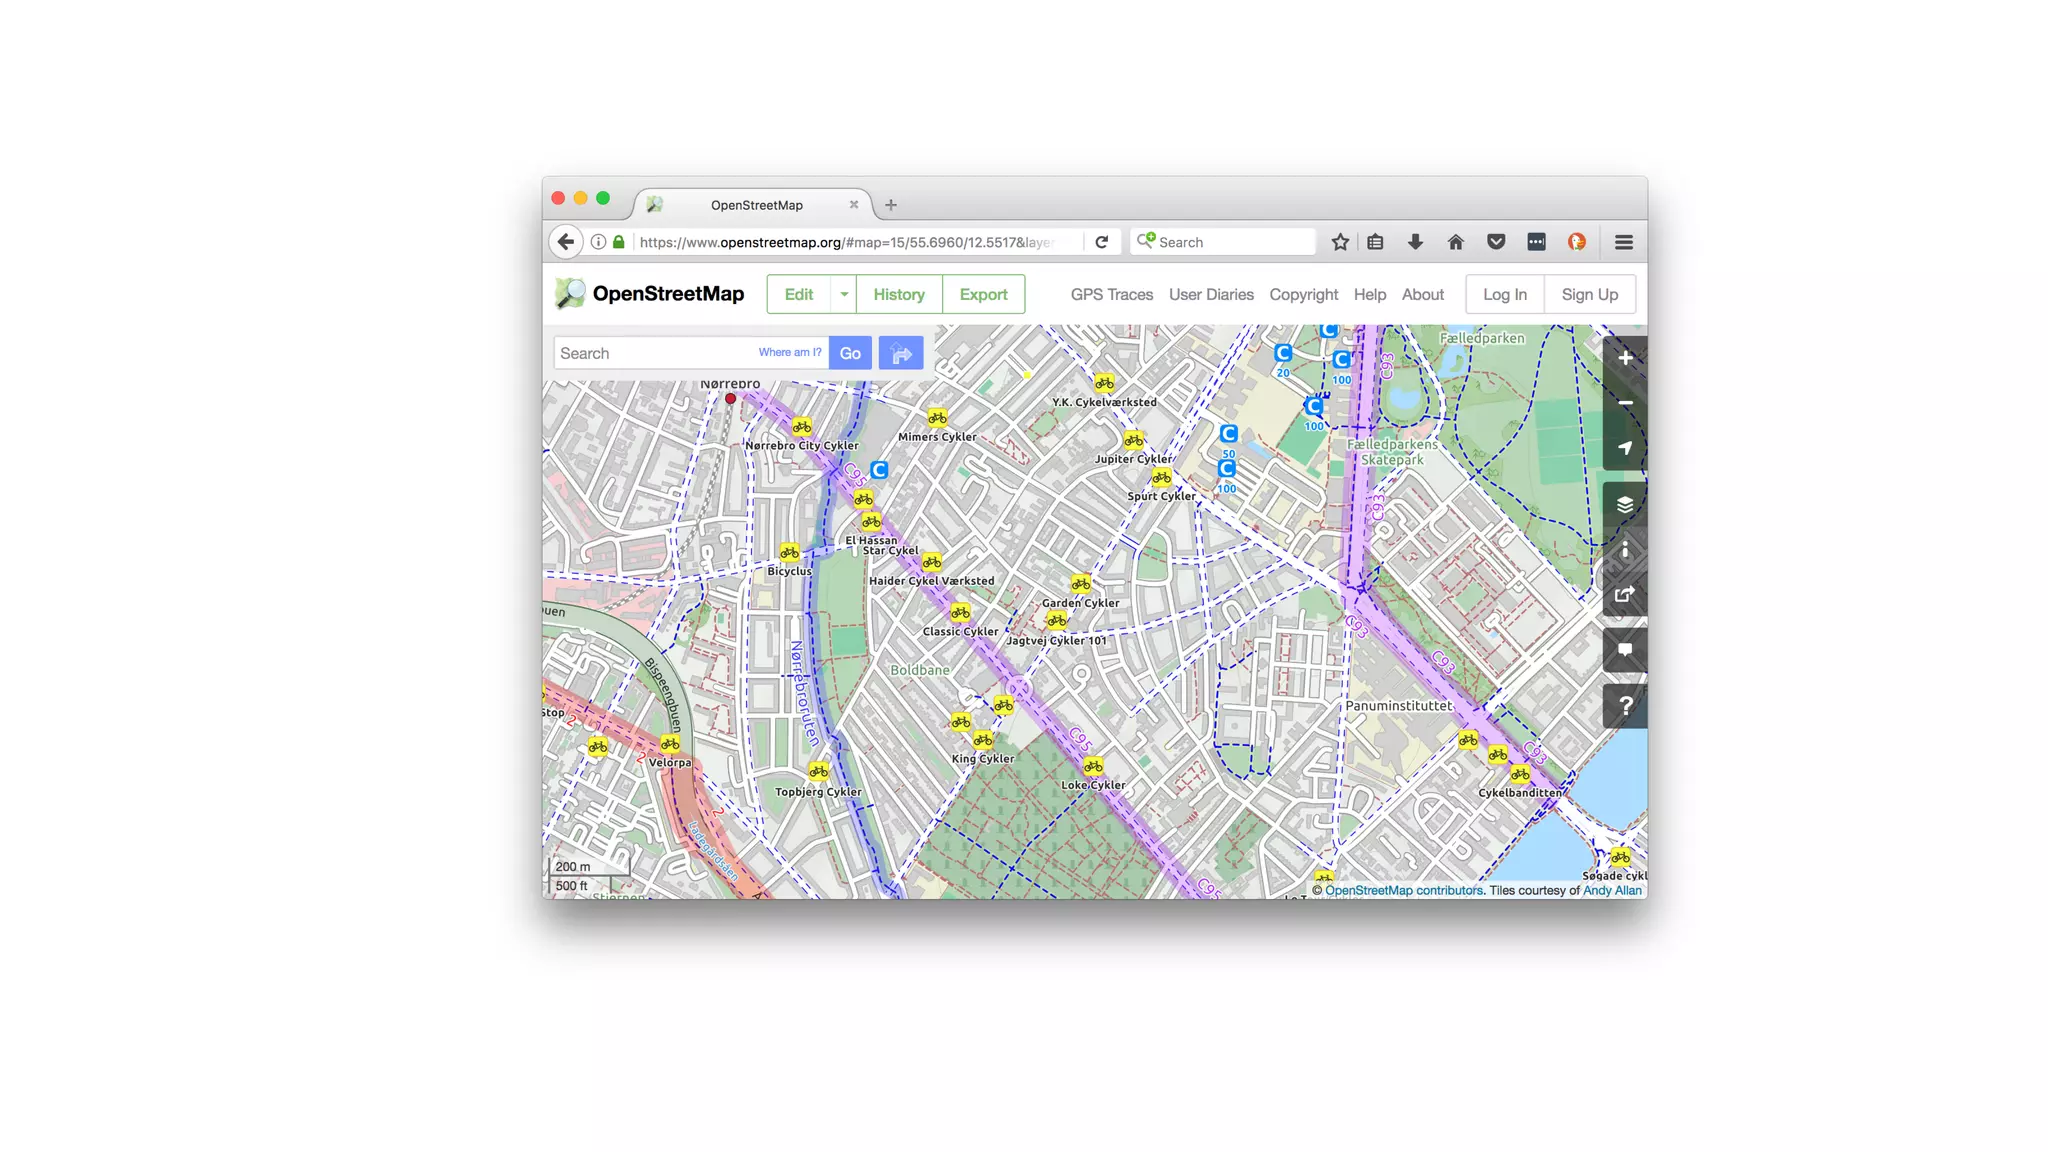
Task: Click the Log In button
Action: pyautogui.click(x=1504, y=294)
